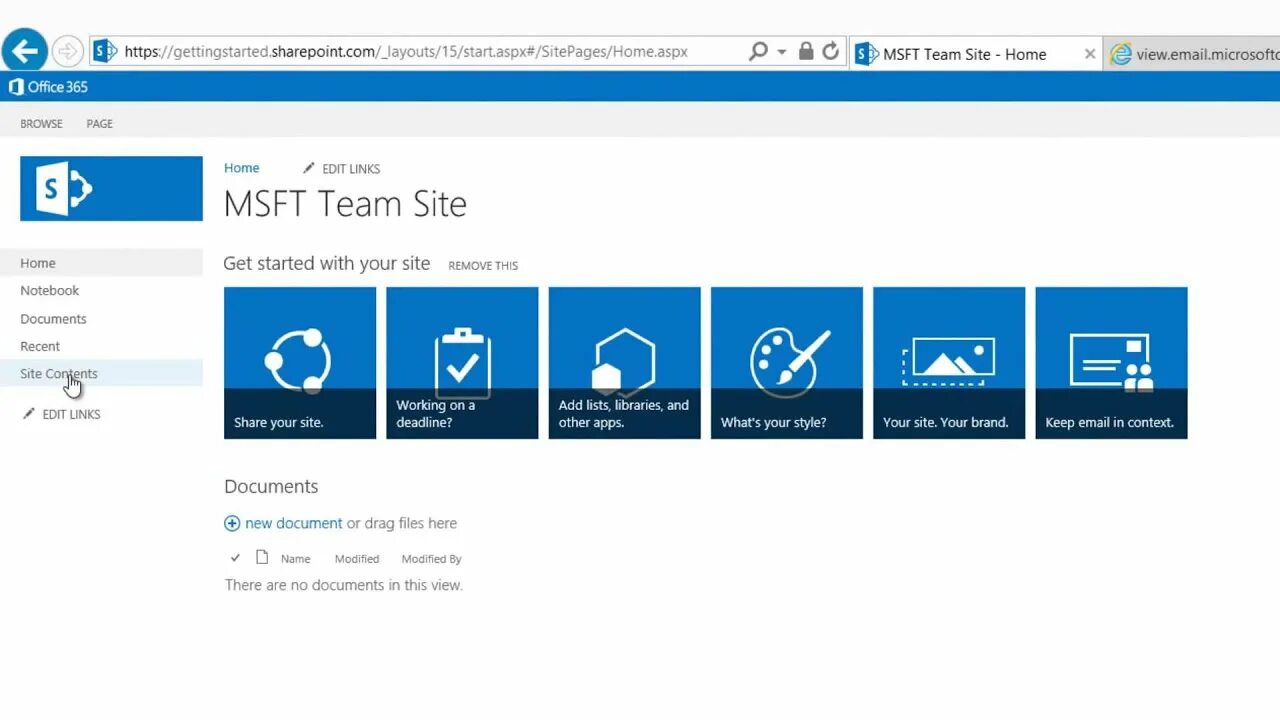The width and height of the screenshot is (1280, 720).
Task: Click the search magnifier in the address bar
Action: 758,51
